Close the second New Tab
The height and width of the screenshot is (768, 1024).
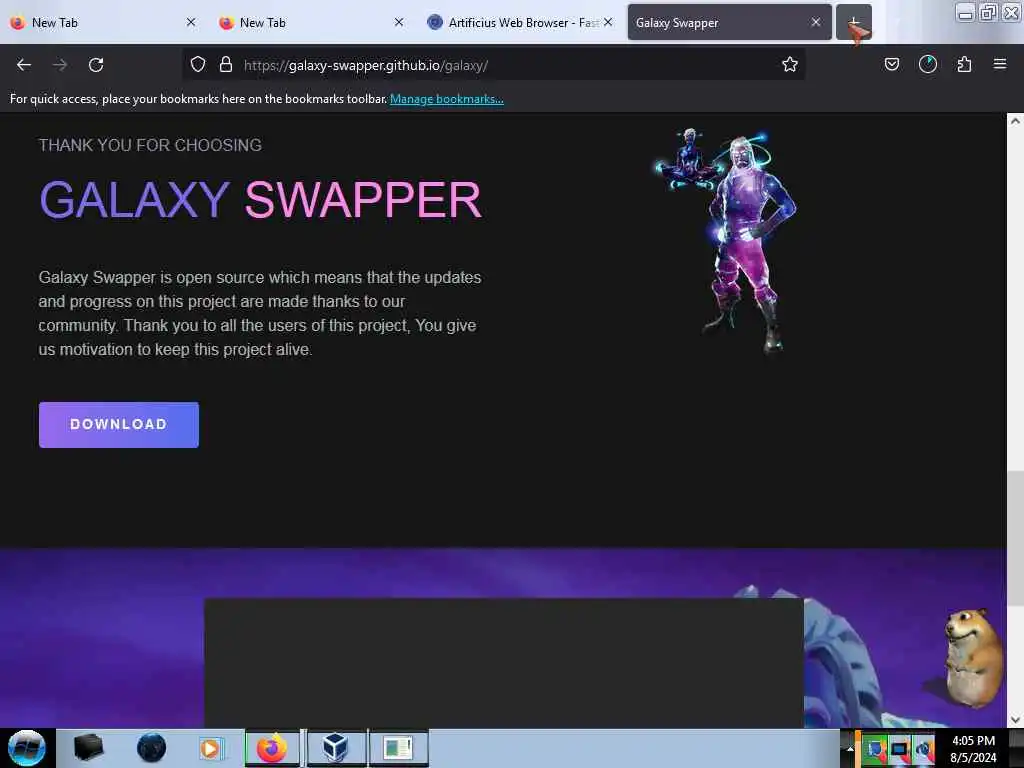[x=399, y=22]
